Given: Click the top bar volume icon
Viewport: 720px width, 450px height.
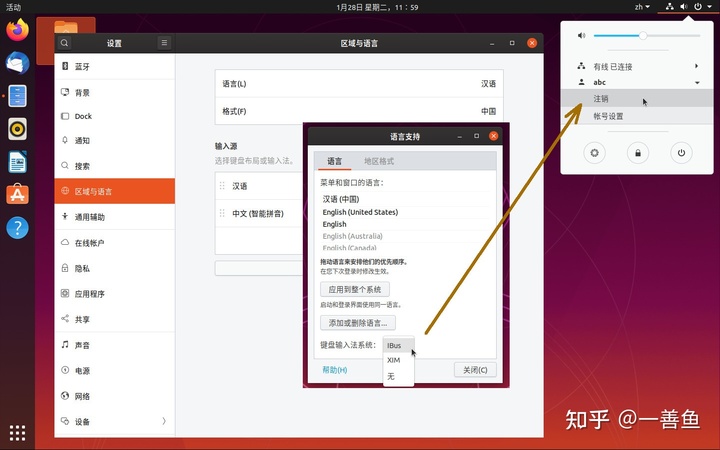Looking at the screenshot, I should (684, 6).
